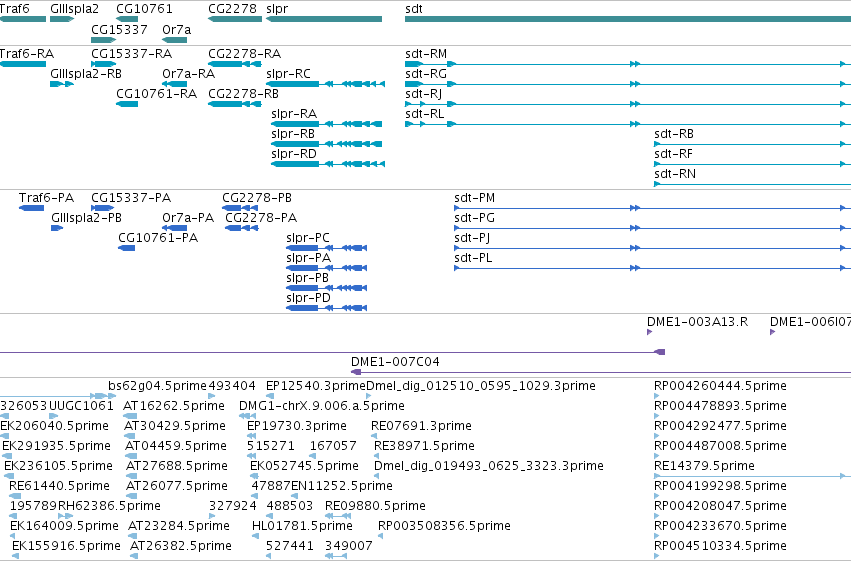Select the sdt-RB transcript label
The height and width of the screenshot is (561, 851).
tap(674, 134)
